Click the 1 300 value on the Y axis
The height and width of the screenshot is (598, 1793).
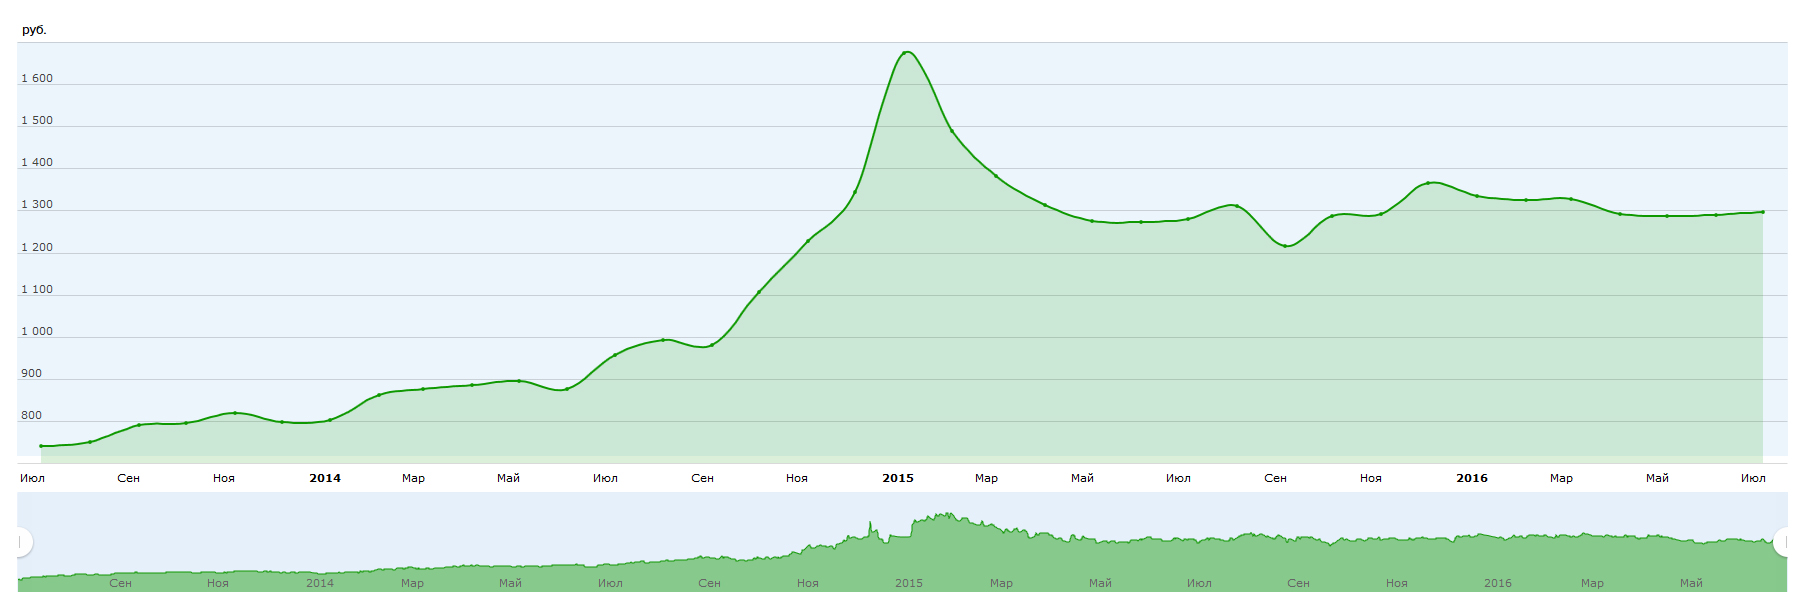pyautogui.click(x=37, y=204)
